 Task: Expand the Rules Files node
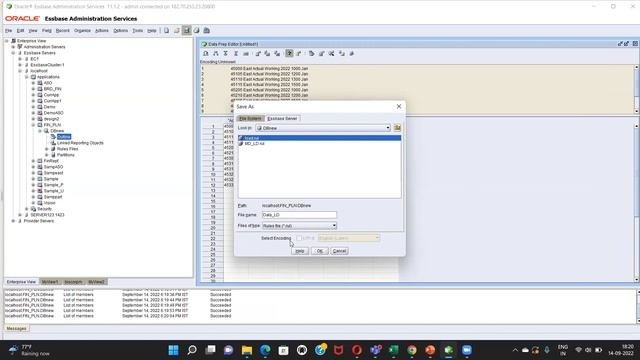[x=47, y=149]
